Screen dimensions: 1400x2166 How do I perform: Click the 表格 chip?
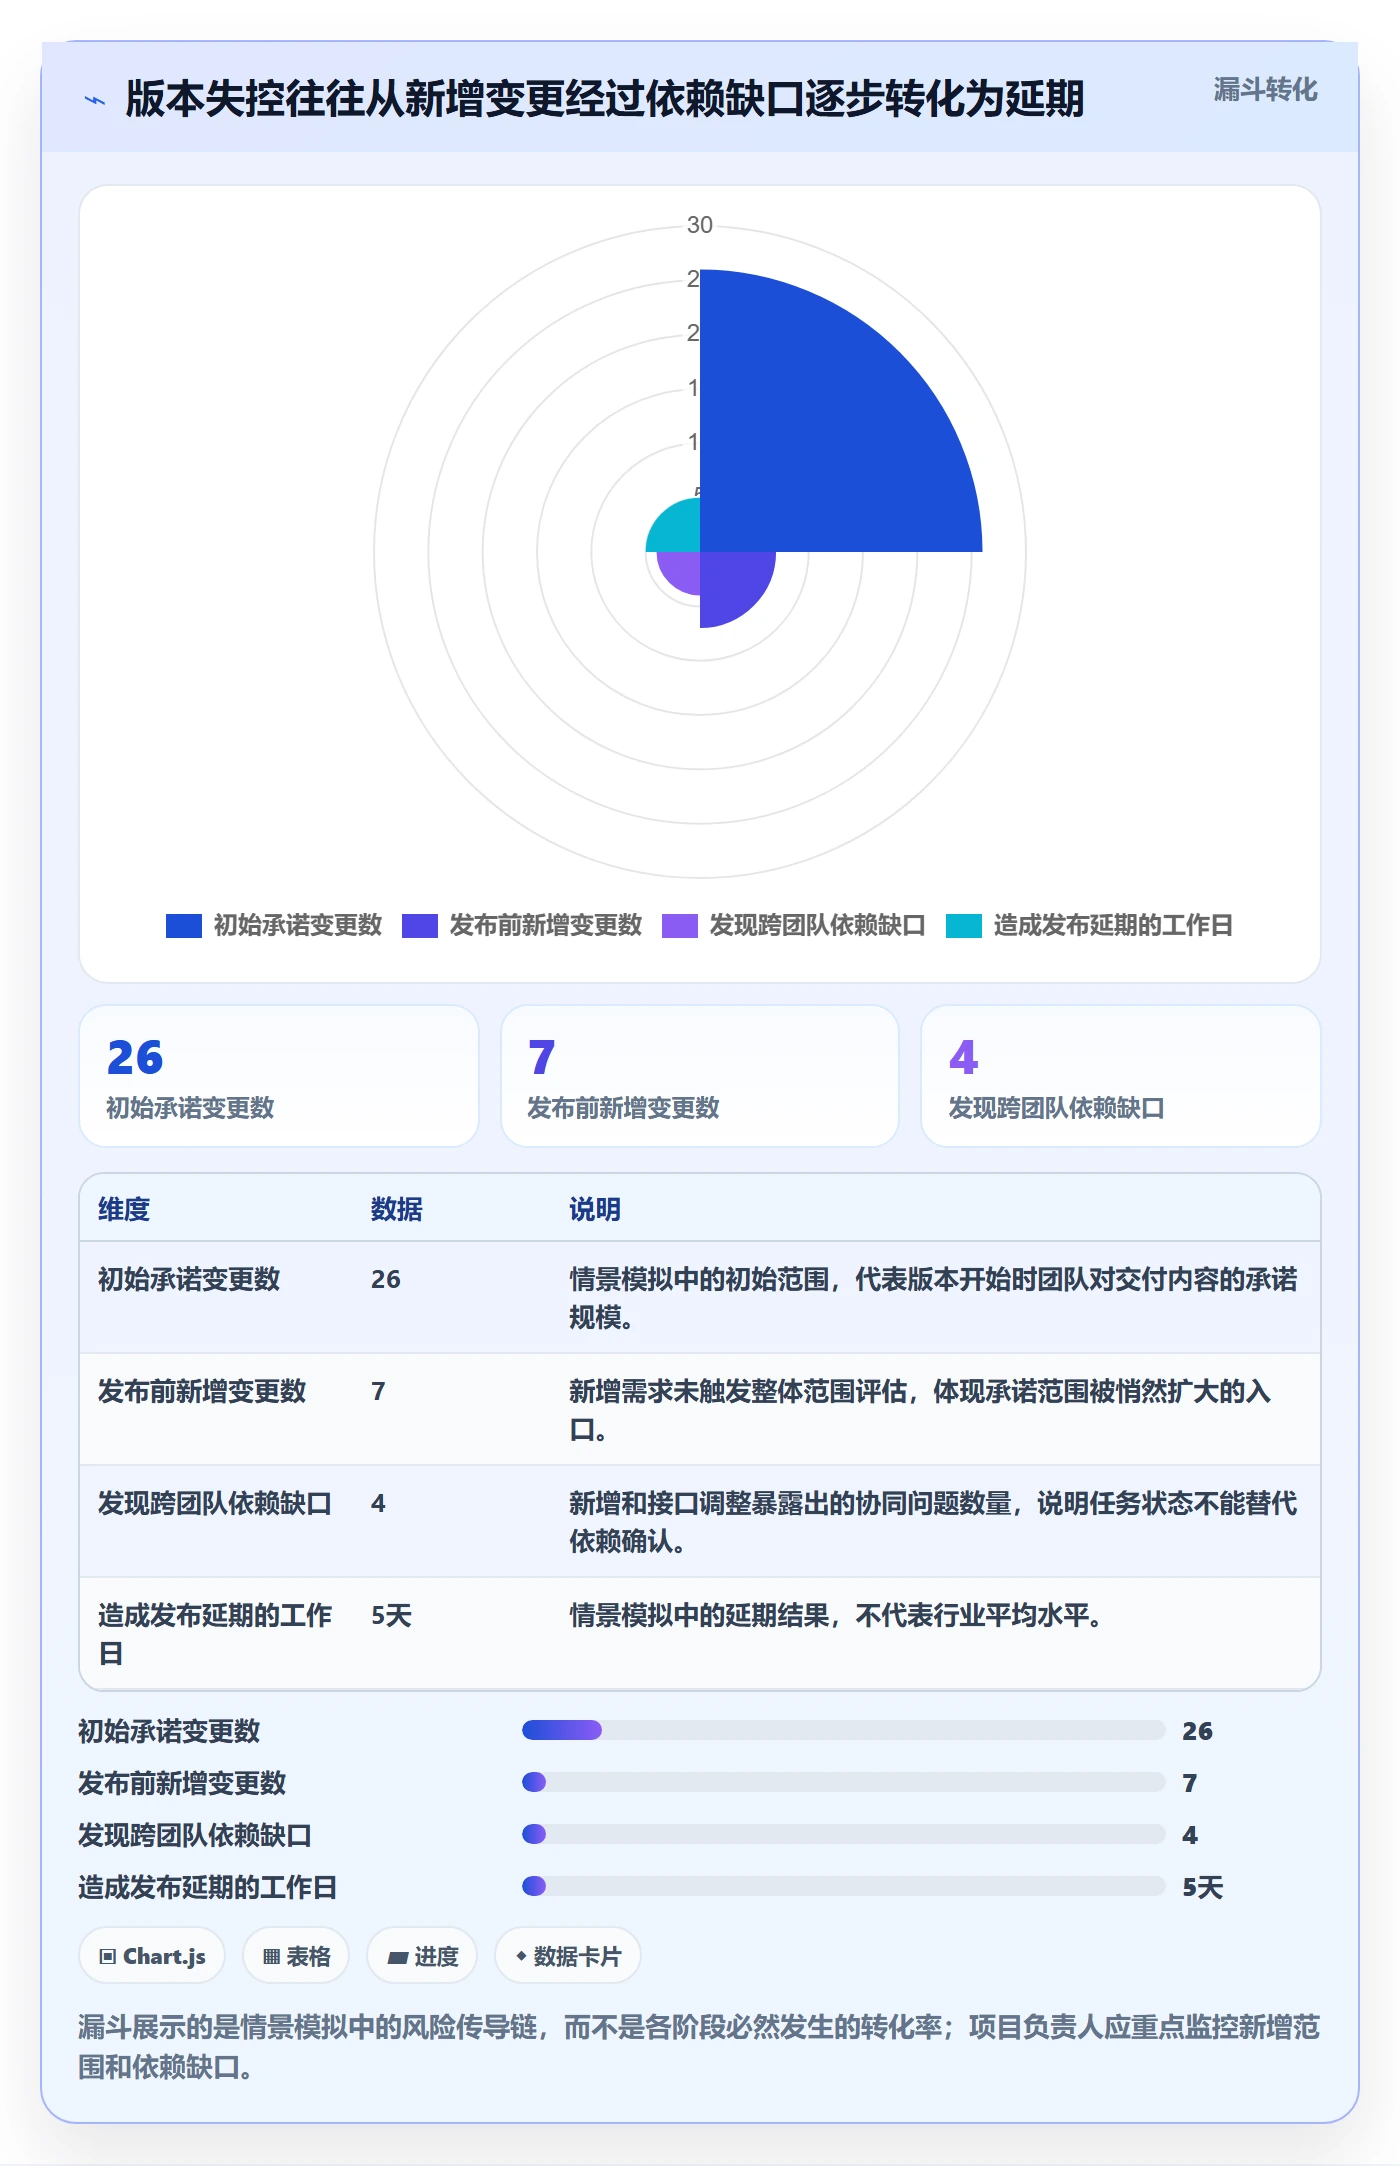[296, 1956]
